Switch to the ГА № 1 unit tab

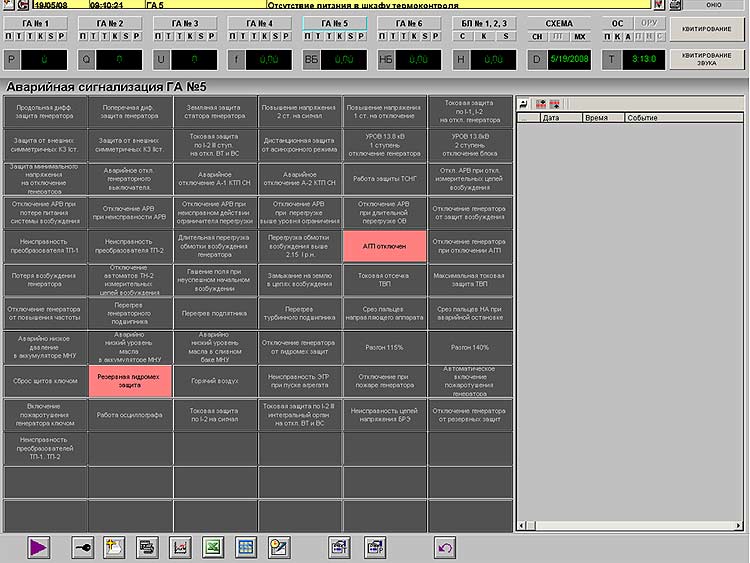(35, 22)
